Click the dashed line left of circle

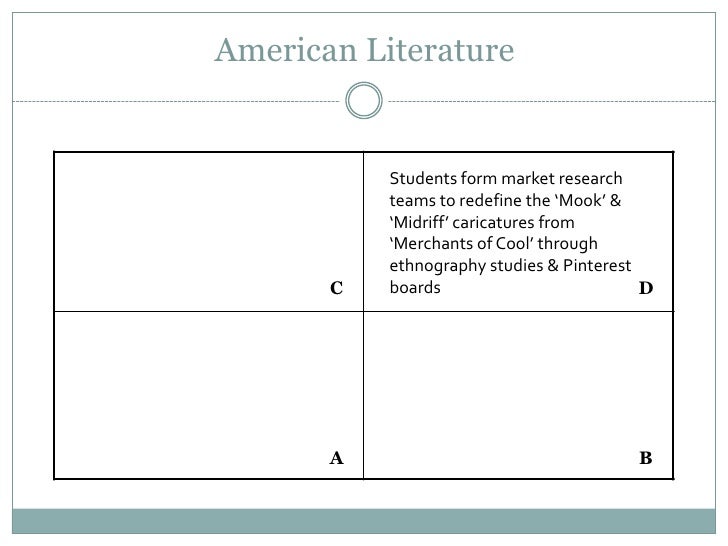click(176, 101)
